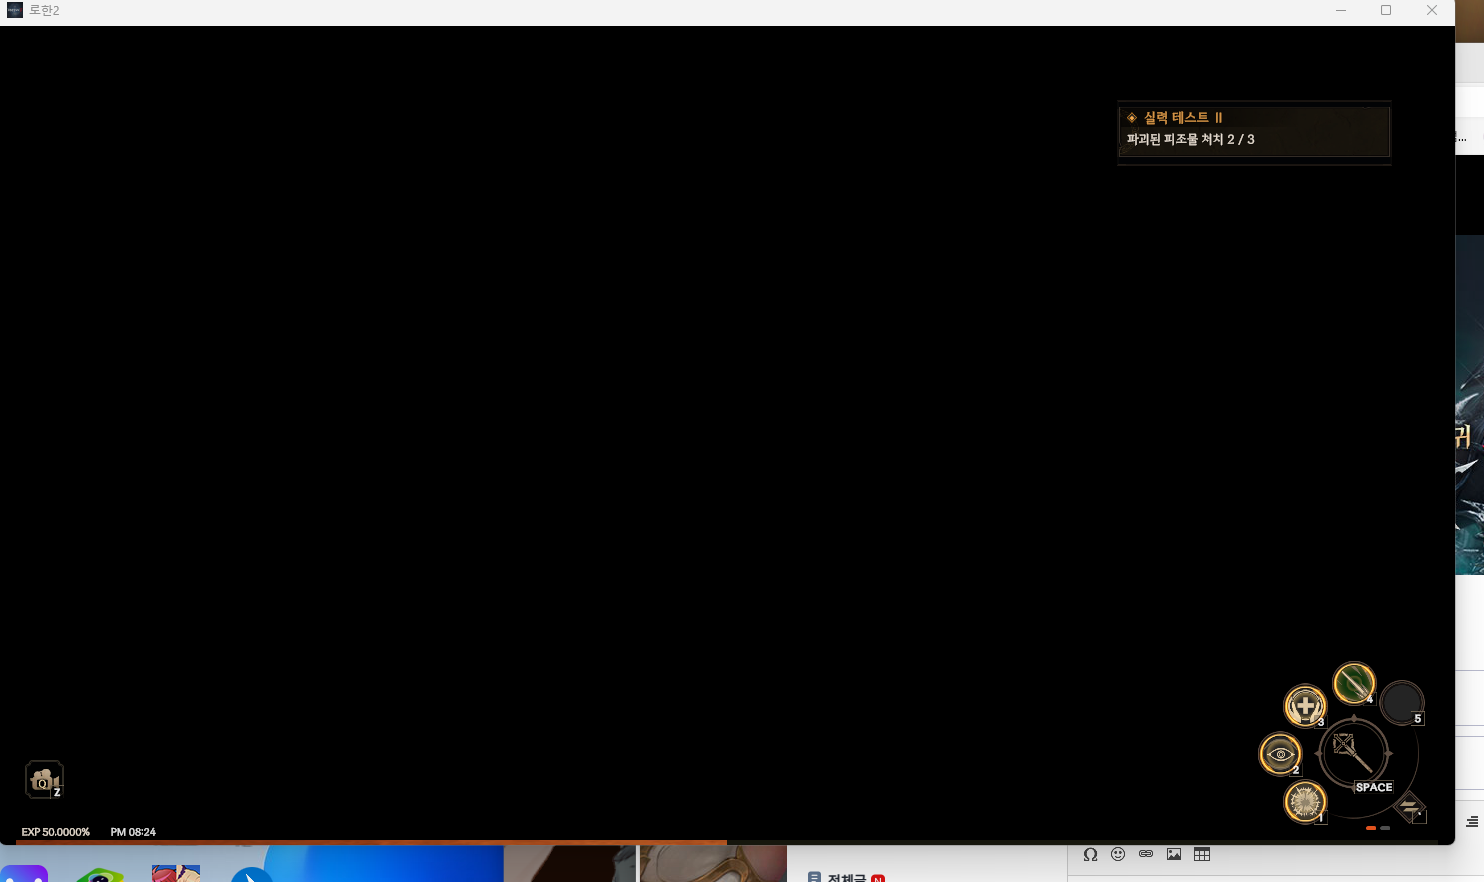This screenshot has width=1484, height=882.
Task: Insert a link using chain icon
Action: pyautogui.click(x=1146, y=854)
